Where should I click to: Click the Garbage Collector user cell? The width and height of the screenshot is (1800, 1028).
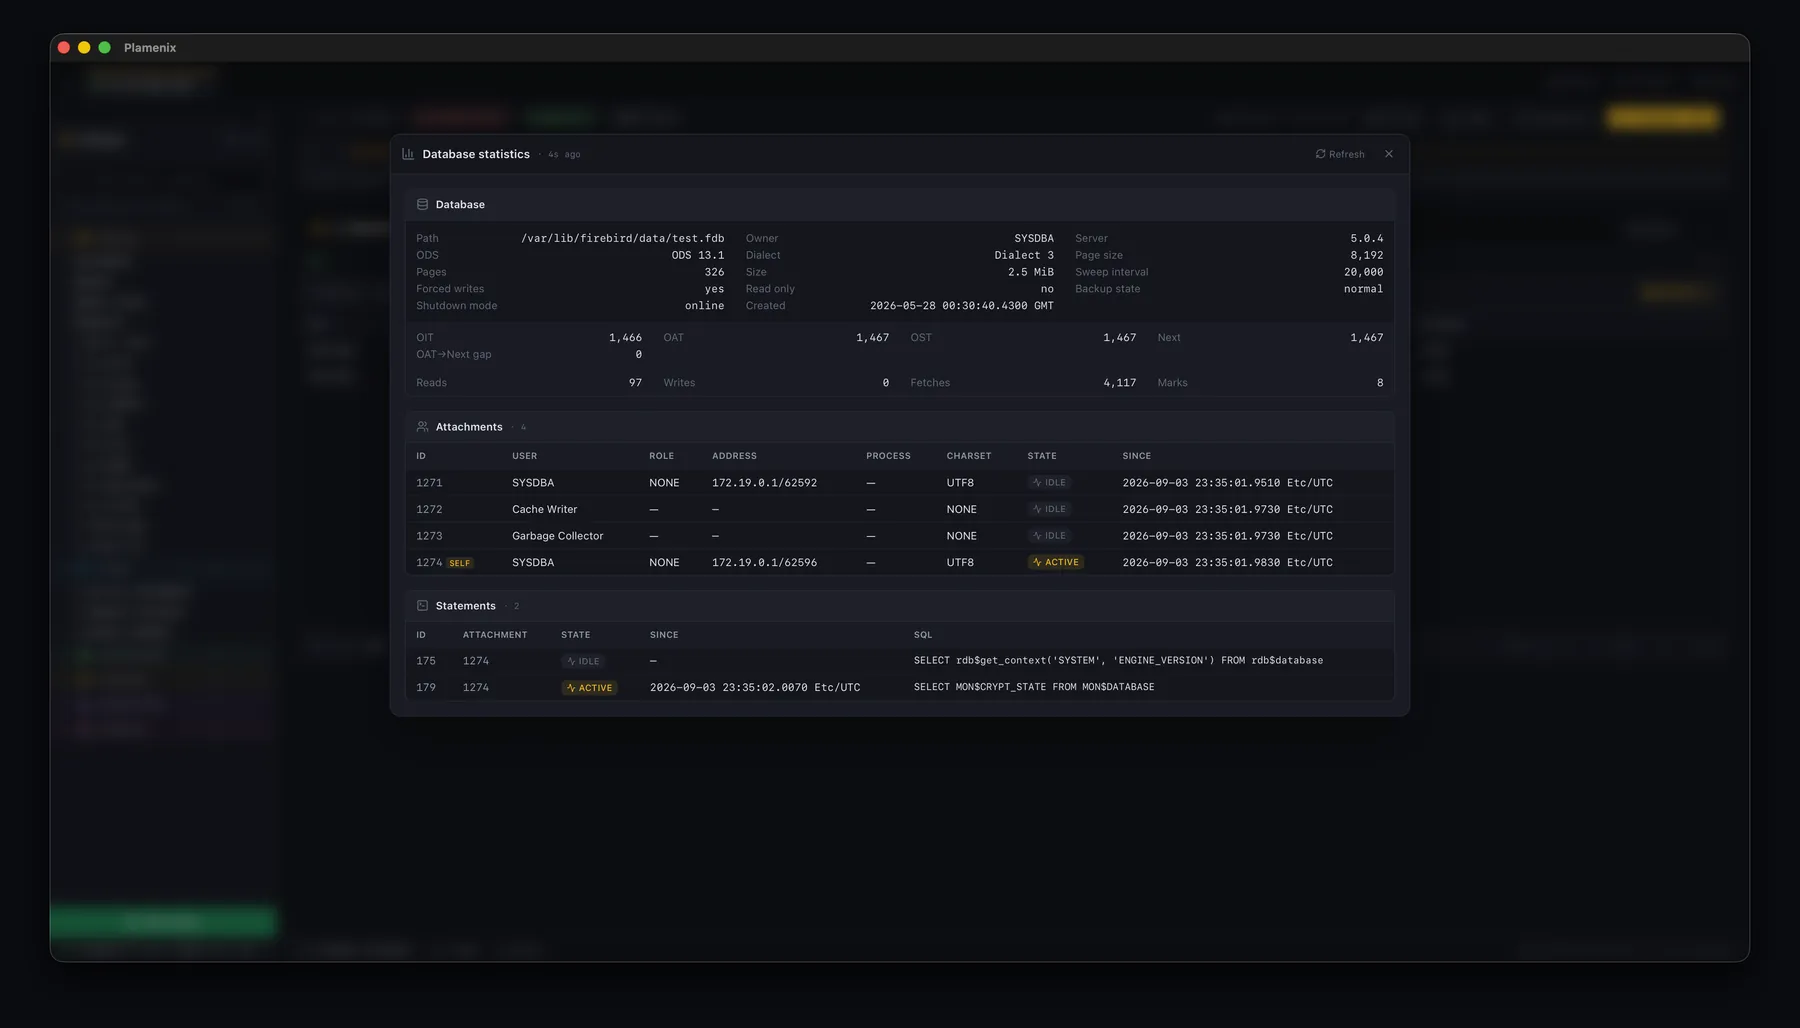(557, 536)
